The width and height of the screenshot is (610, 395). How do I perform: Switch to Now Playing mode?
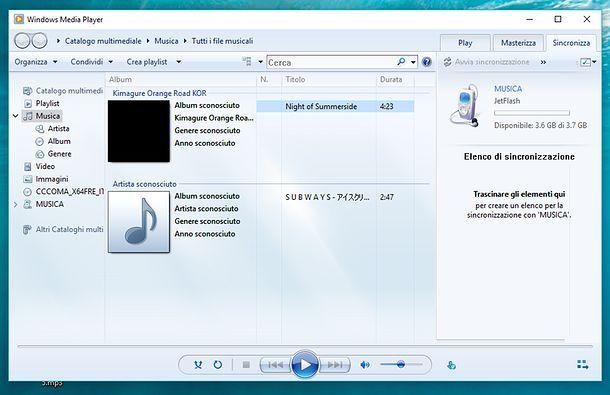pyautogui.click(x=582, y=365)
